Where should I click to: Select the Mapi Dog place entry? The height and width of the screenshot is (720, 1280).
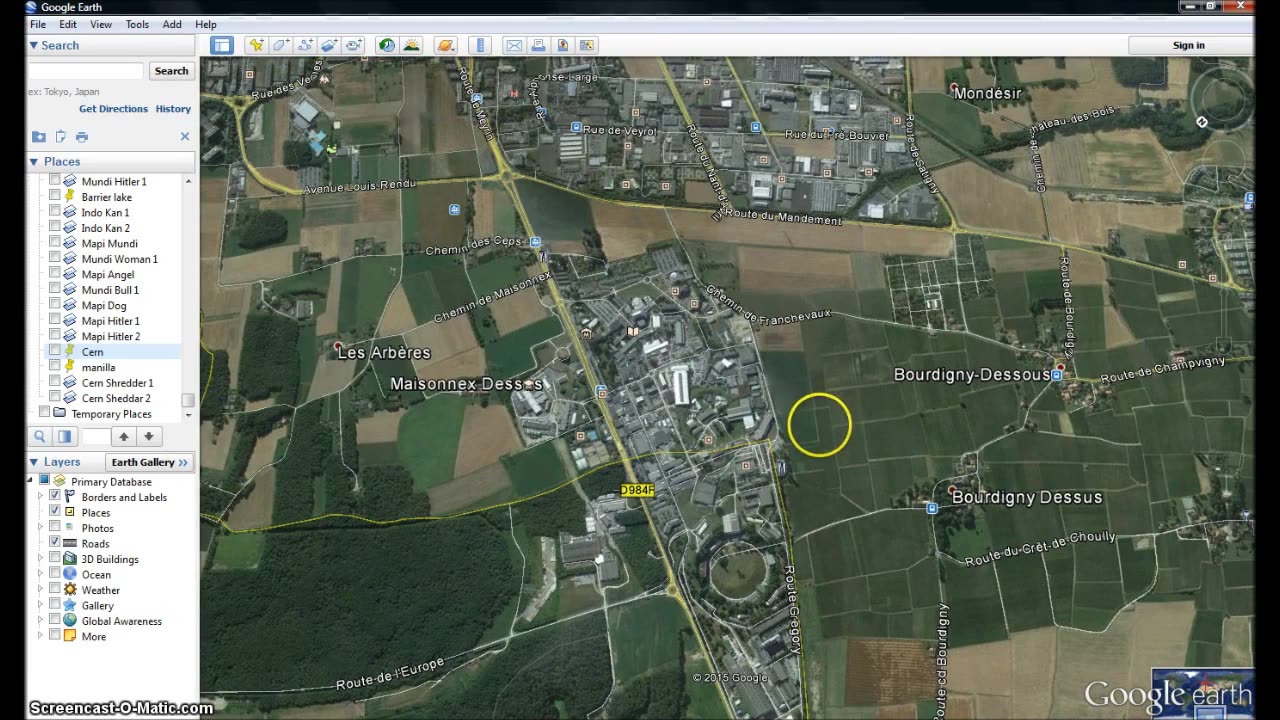click(x=104, y=305)
